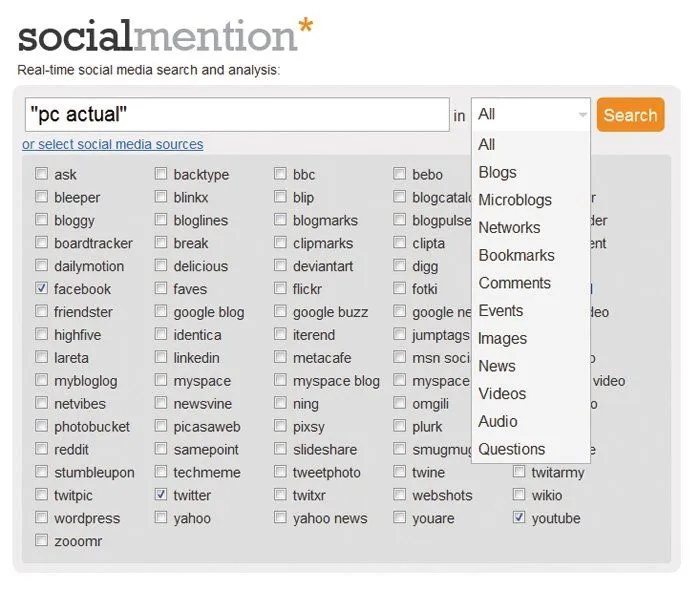Viewport: 700px width, 591px height.
Task: Open the search category dropdown arrow
Action: point(582,115)
